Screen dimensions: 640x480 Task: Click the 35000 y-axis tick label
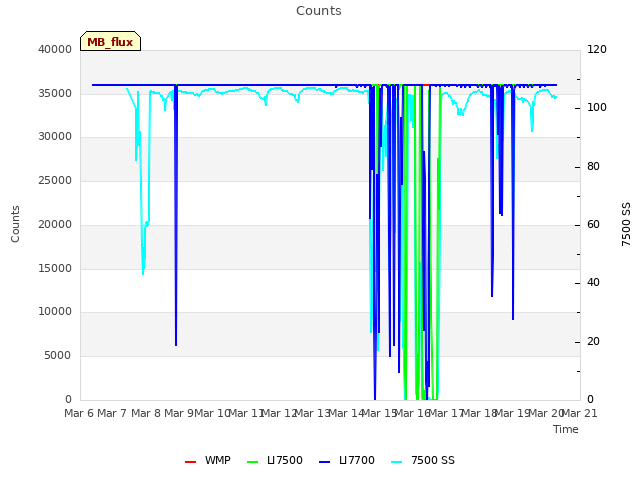click(x=55, y=93)
